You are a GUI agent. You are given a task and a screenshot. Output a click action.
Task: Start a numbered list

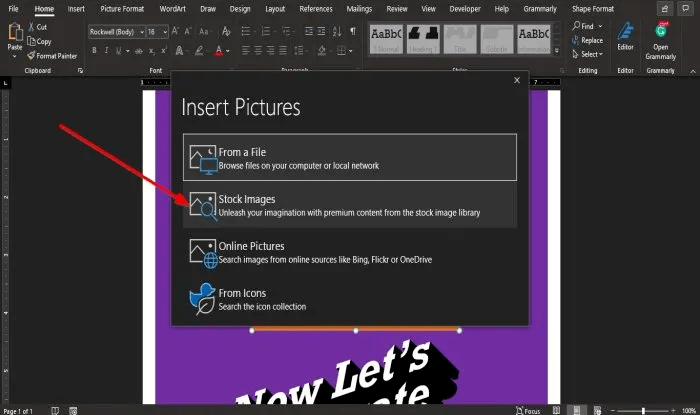(266, 31)
